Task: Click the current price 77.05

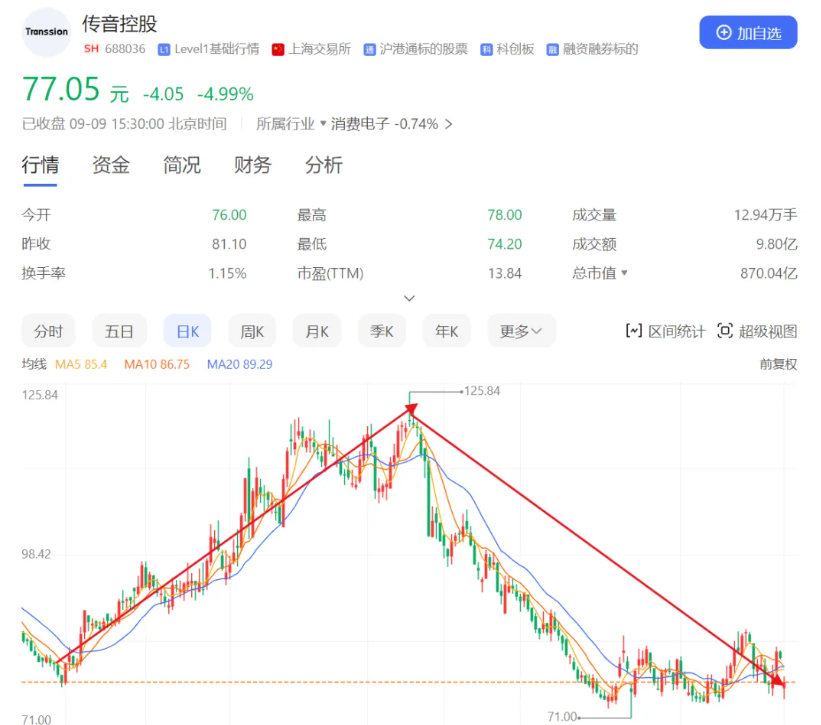Action: pos(61,89)
